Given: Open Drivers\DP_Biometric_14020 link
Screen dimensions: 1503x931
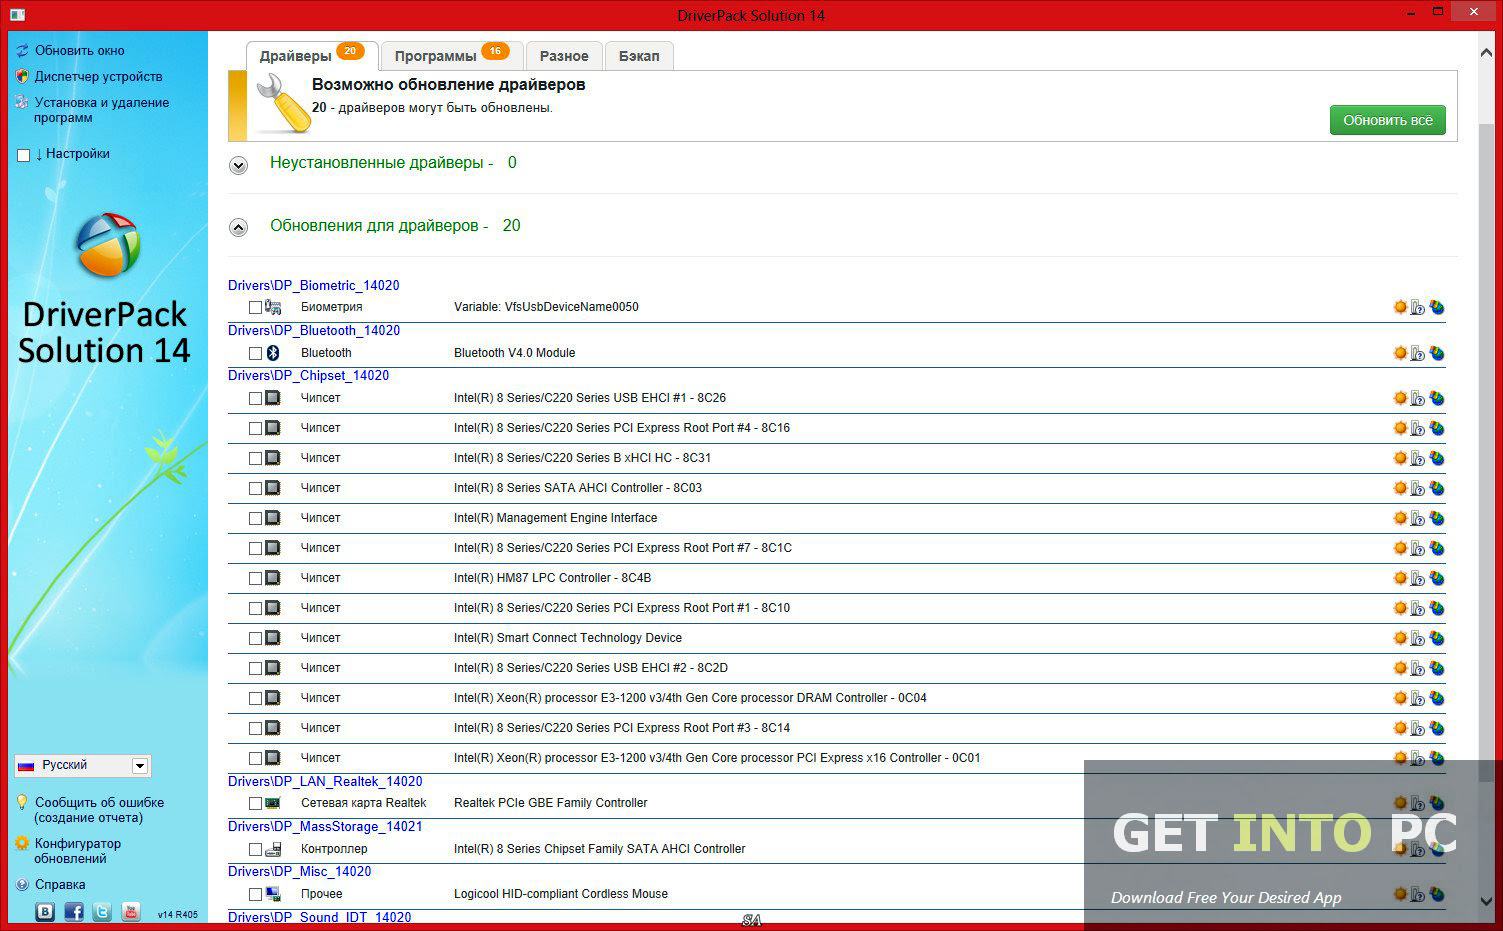Looking at the screenshot, I should coord(314,285).
